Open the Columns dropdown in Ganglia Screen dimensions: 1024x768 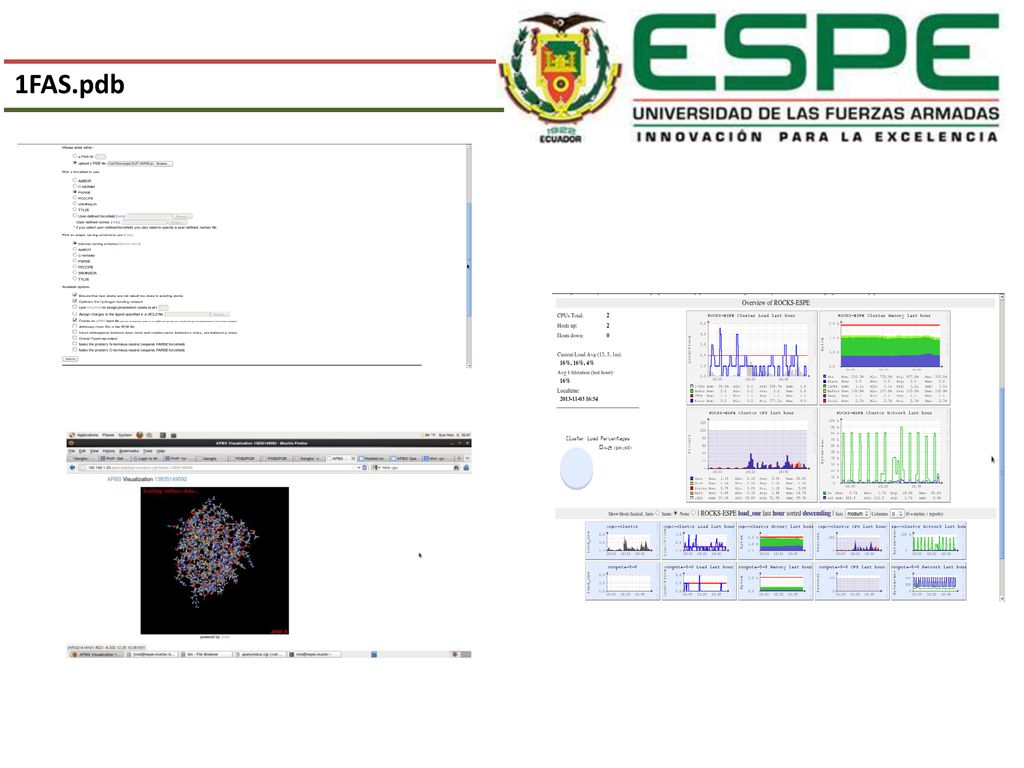coord(897,514)
